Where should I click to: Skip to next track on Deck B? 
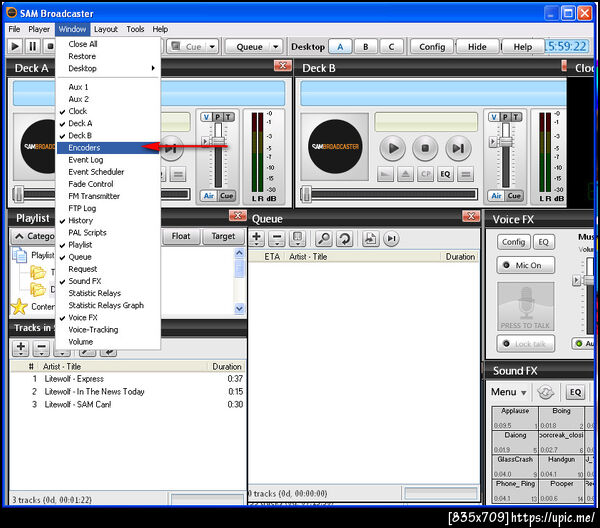click(458, 148)
